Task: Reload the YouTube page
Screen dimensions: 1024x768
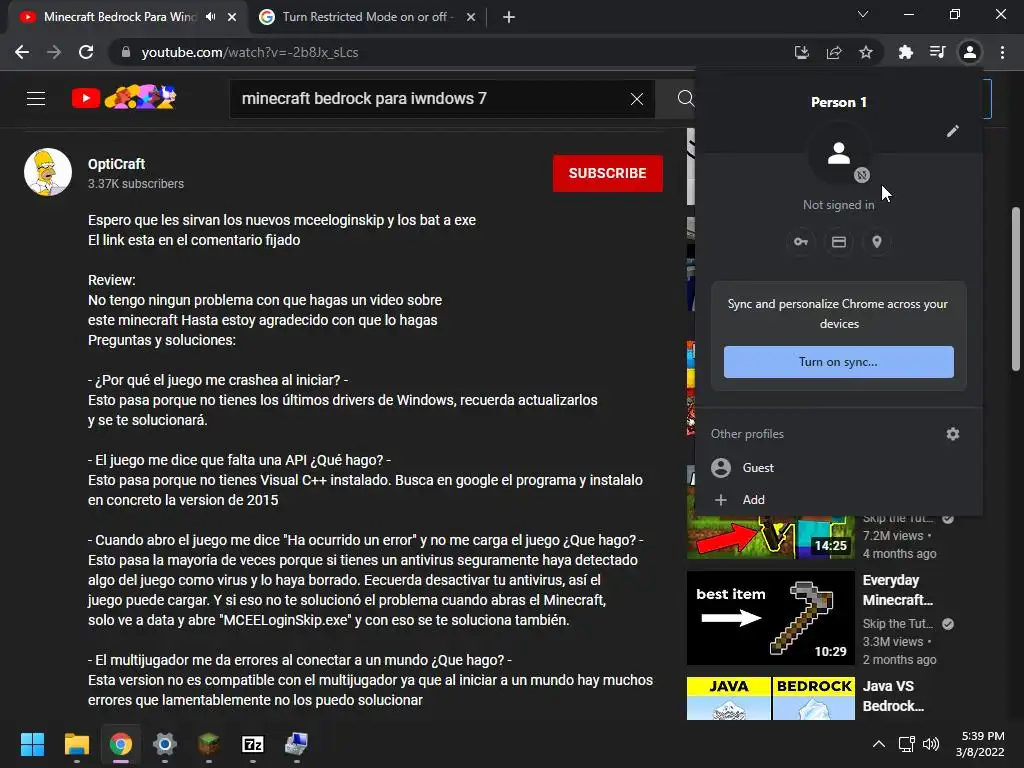Action: pos(86,52)
